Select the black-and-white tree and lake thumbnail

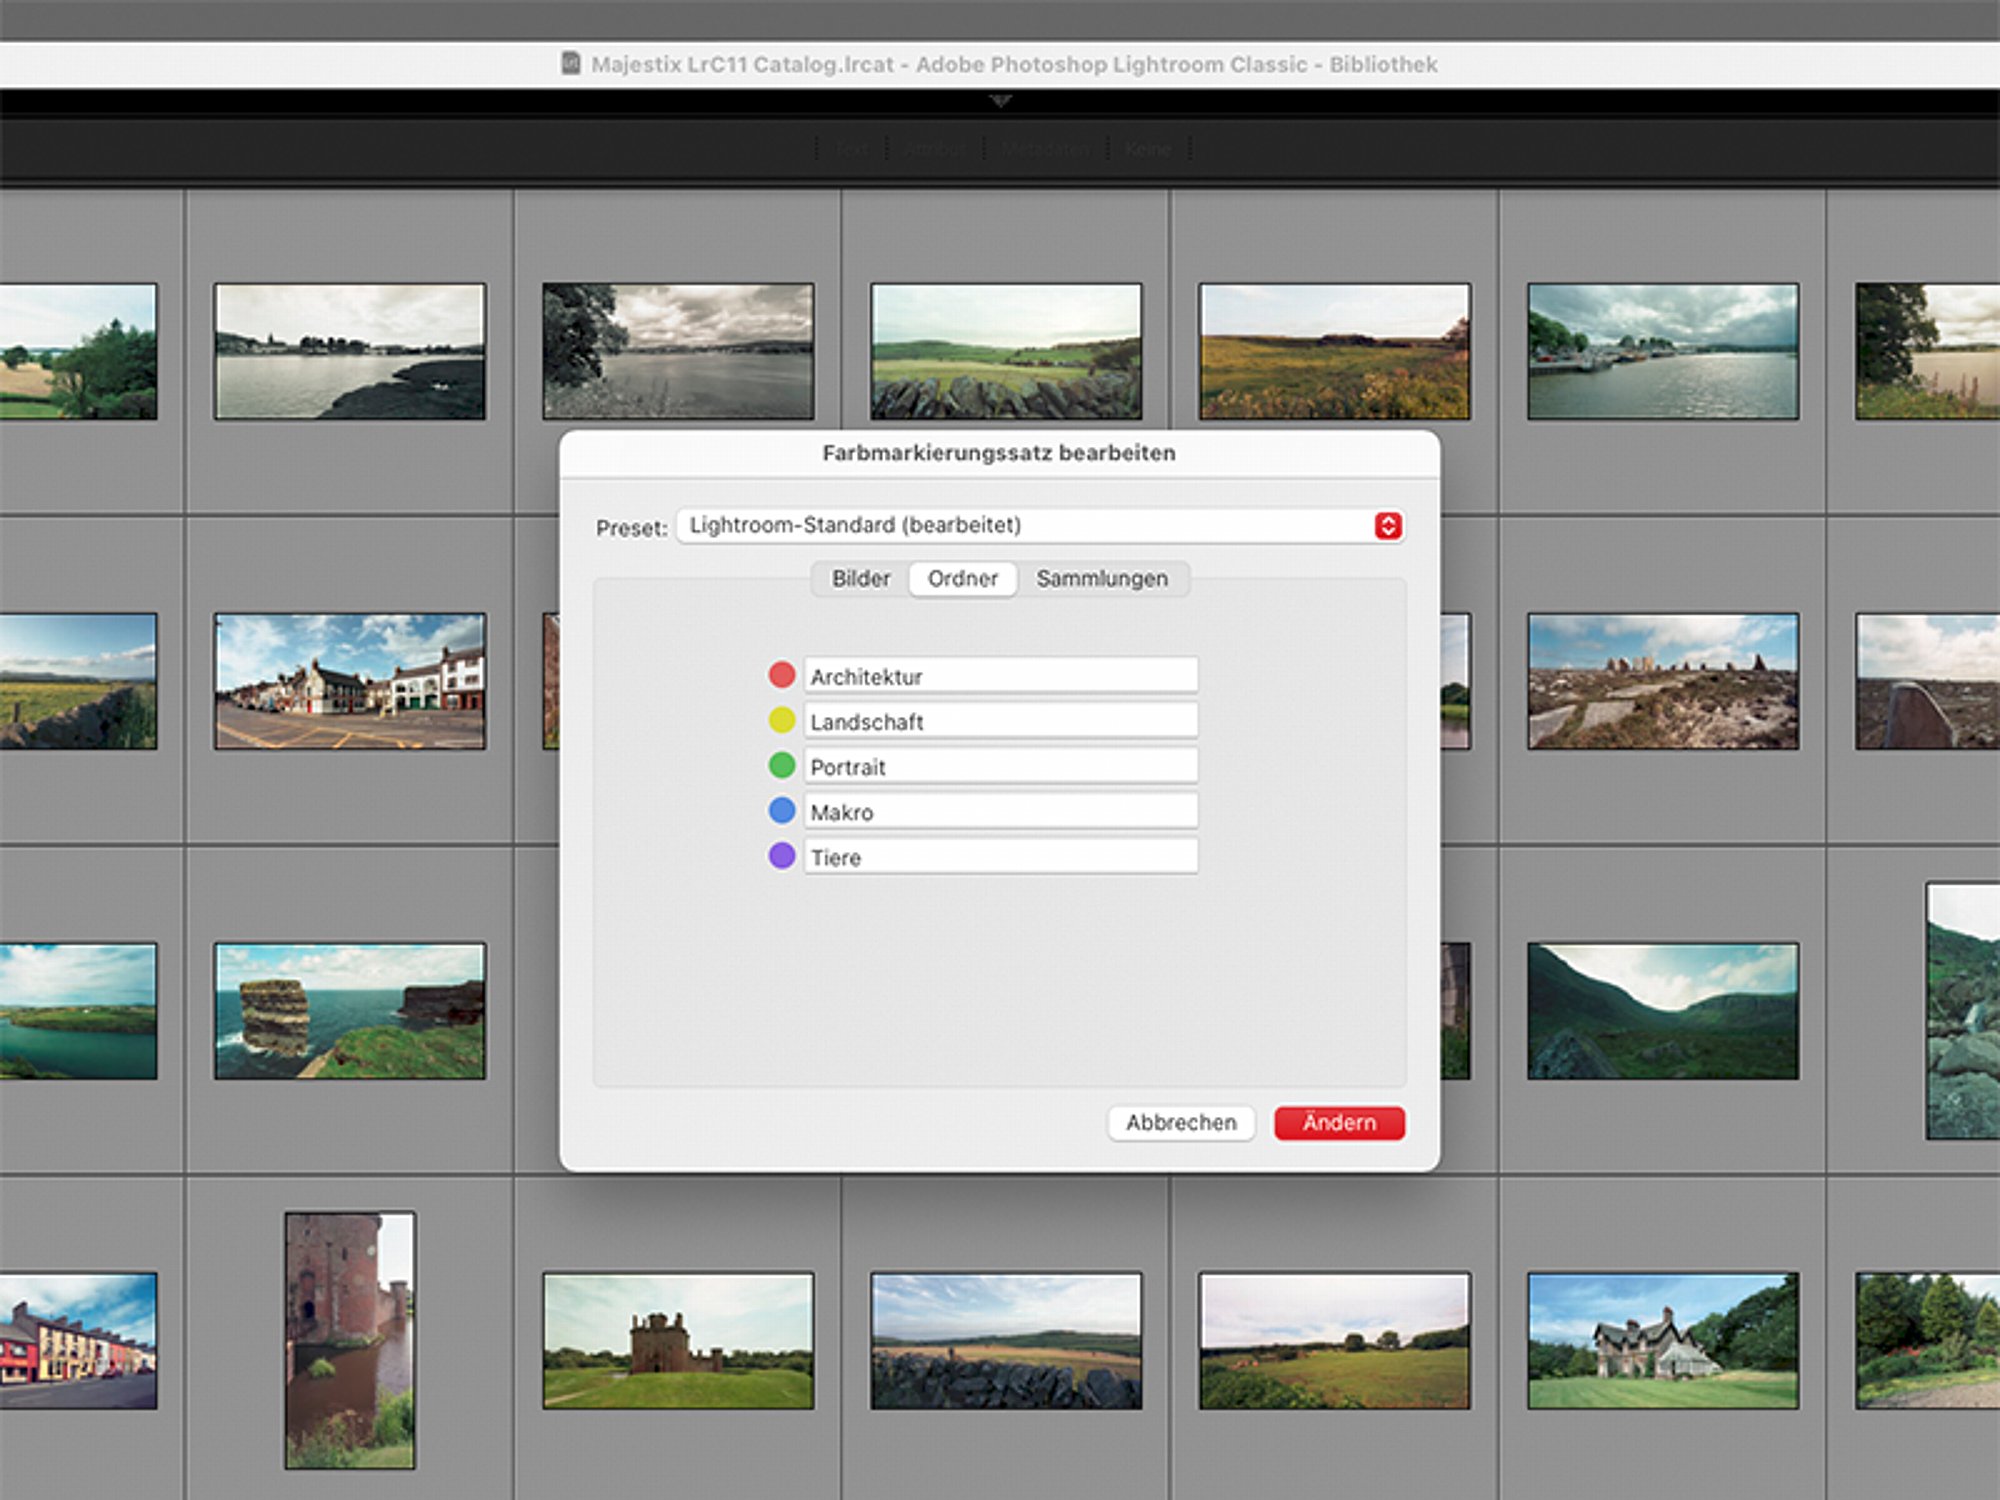[x=678, y=351]
